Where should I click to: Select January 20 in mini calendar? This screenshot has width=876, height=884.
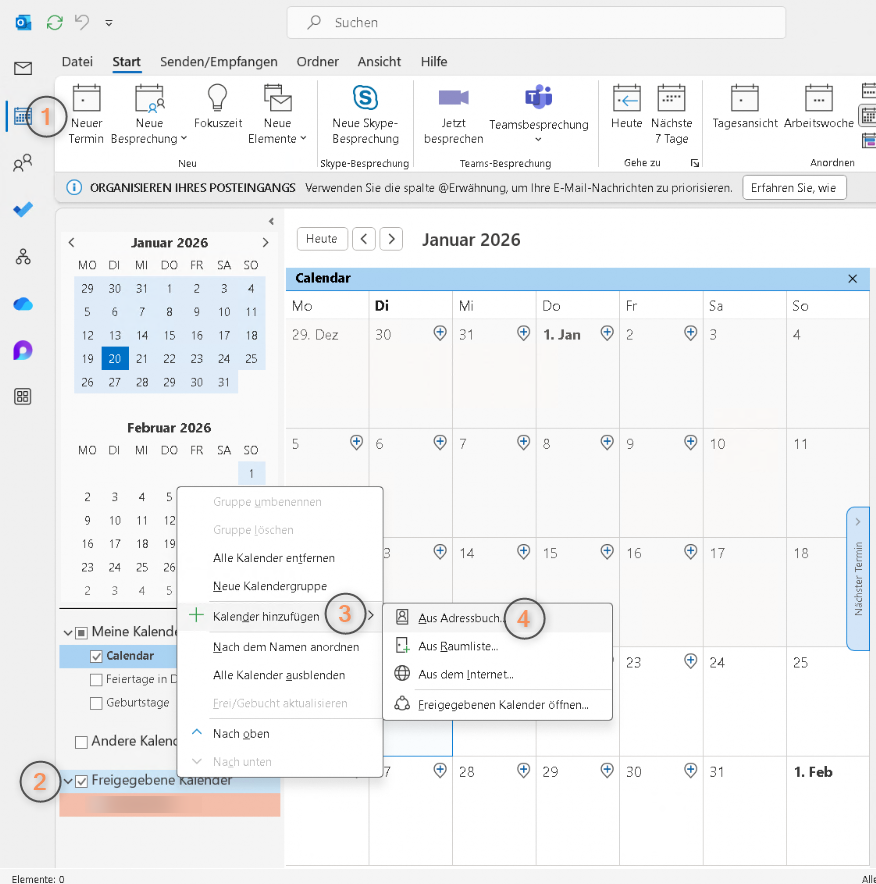pyautogui.click(x=115, y=359)
